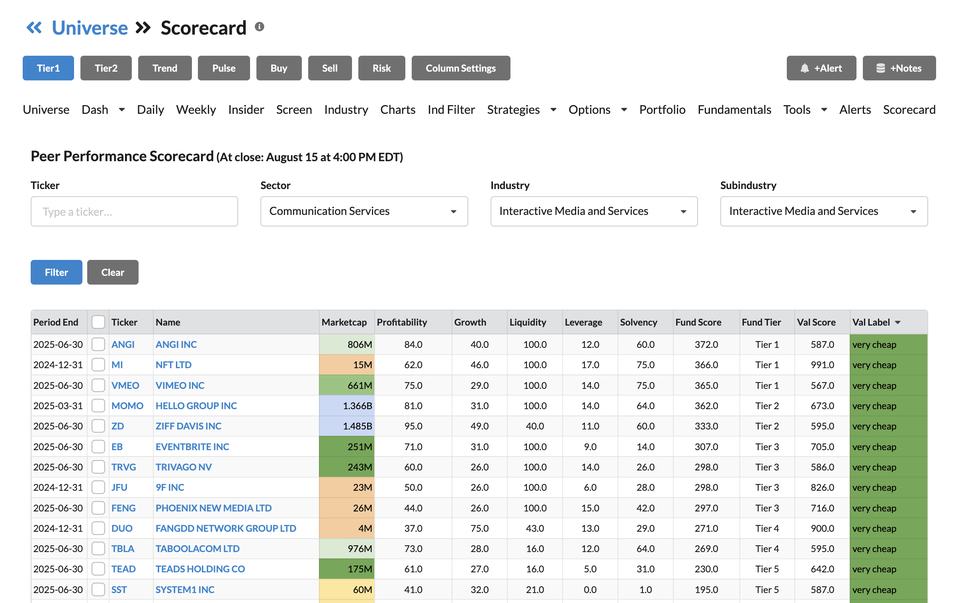This screenshot has width=960, height=603.
Task: Switch to the Tier2 tab
Action: [106, 68]
